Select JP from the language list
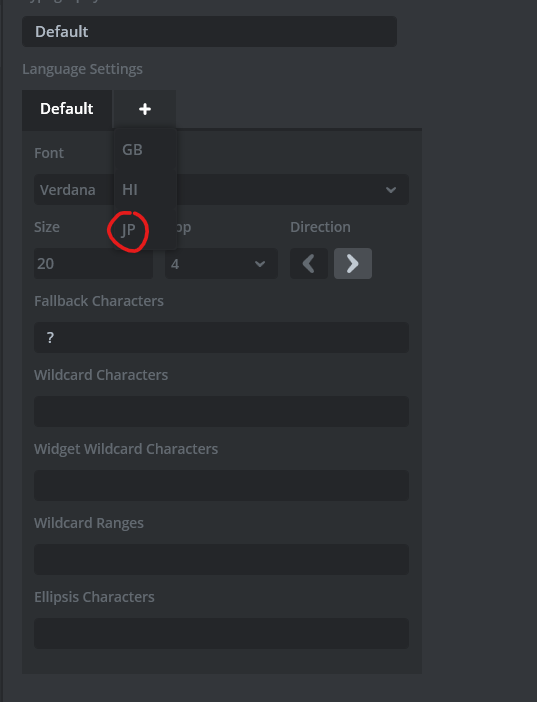This screenshot has height=702, width=537. (x=129, y=230)
